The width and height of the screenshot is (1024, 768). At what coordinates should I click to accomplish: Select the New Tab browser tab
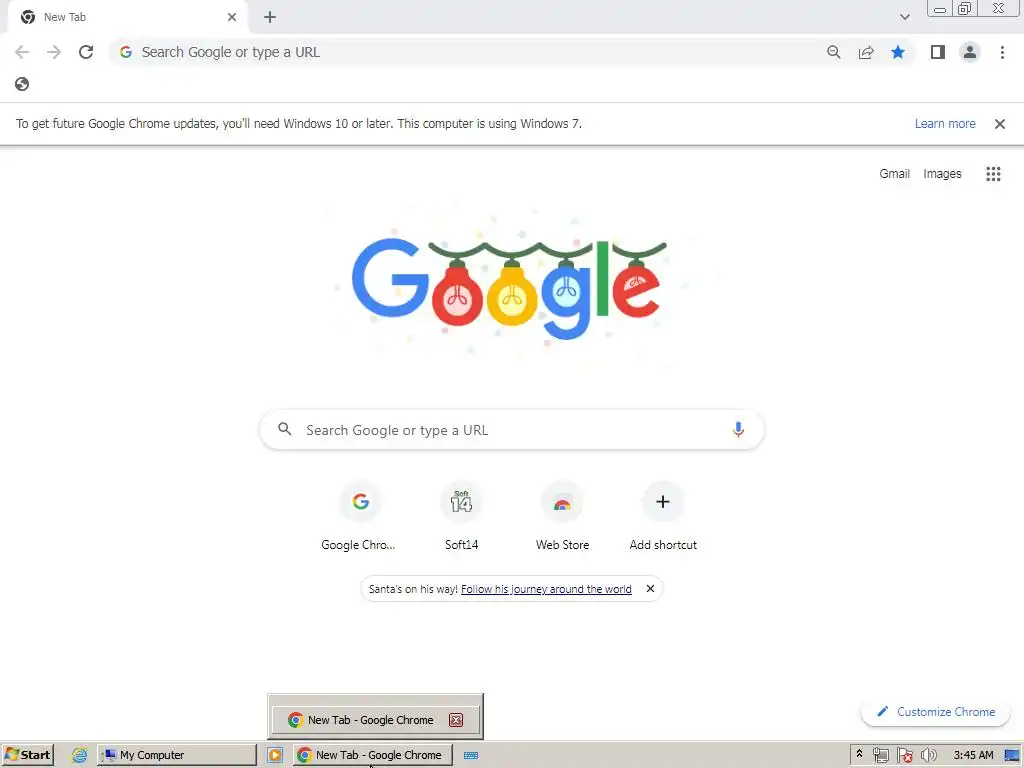[x=128, y=17]
